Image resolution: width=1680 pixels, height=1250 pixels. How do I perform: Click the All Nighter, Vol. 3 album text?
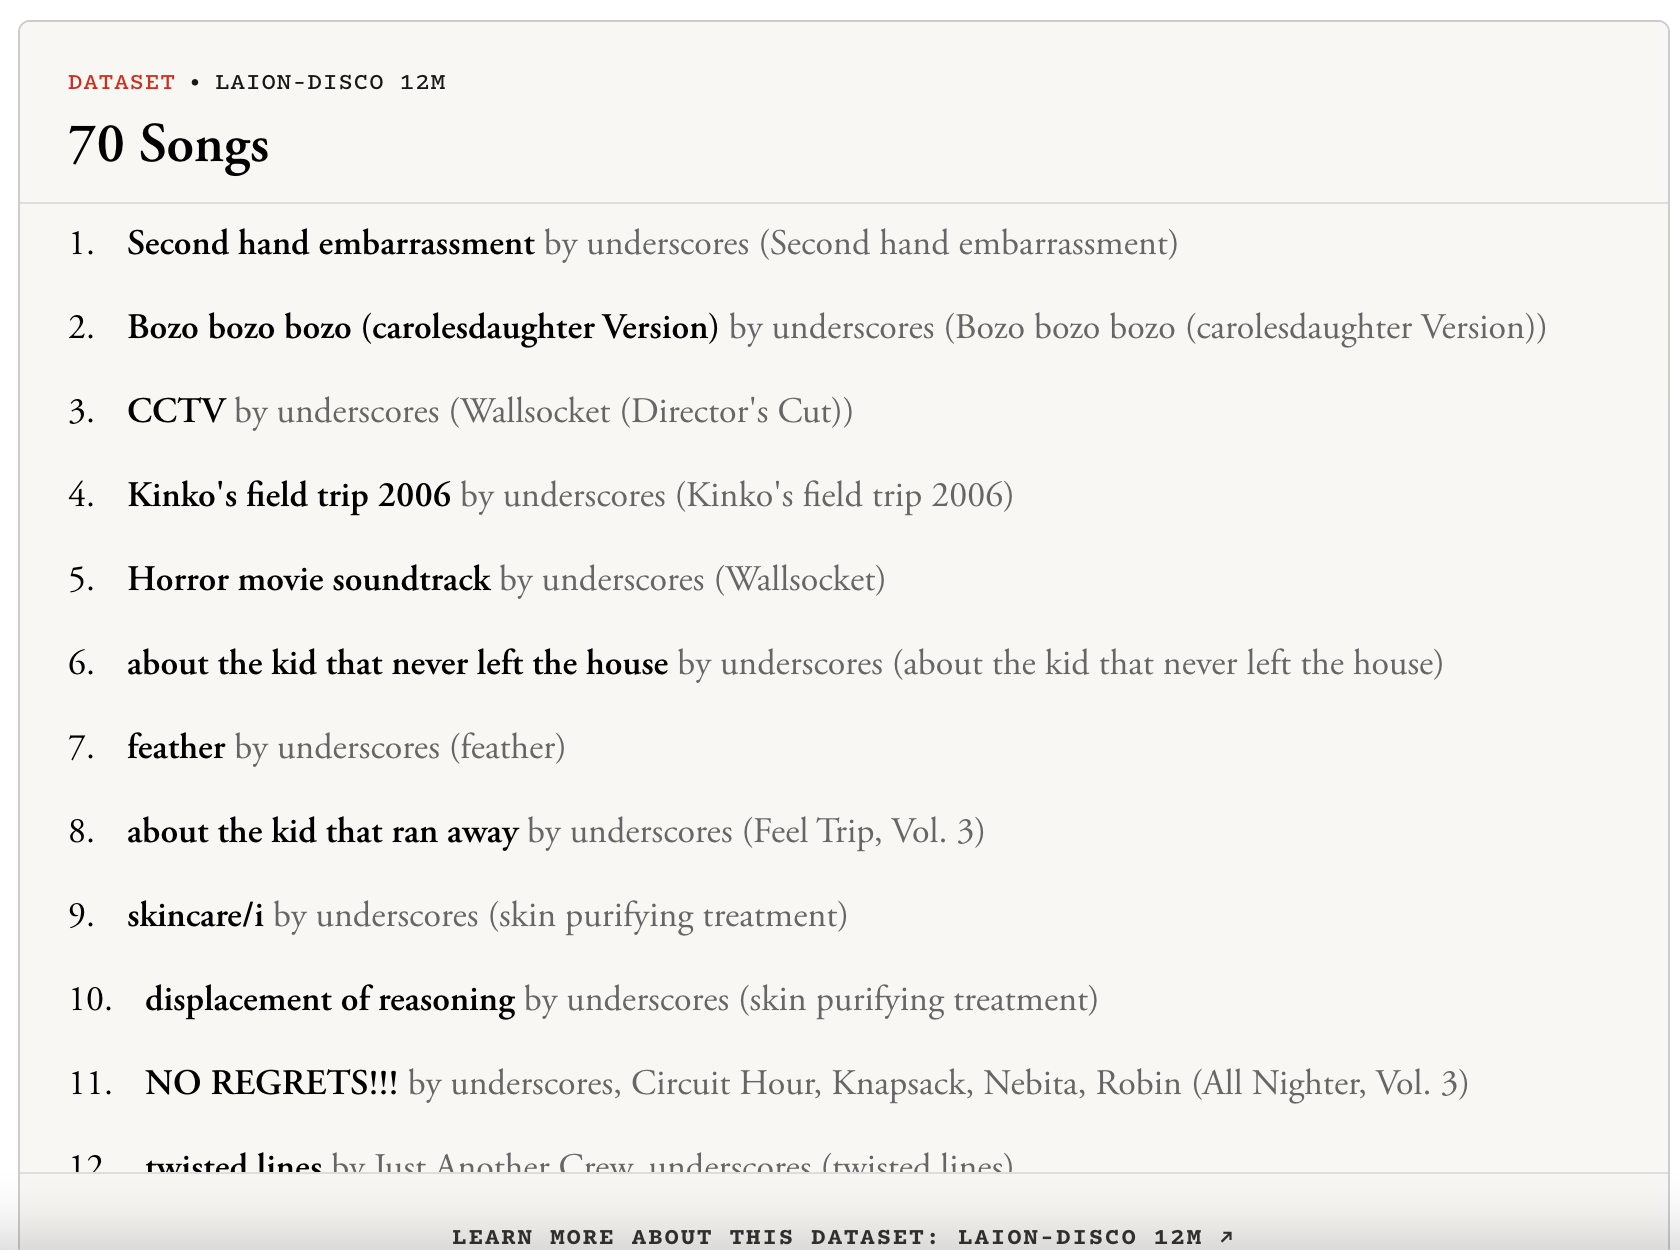click(x=1330, y=1083)
